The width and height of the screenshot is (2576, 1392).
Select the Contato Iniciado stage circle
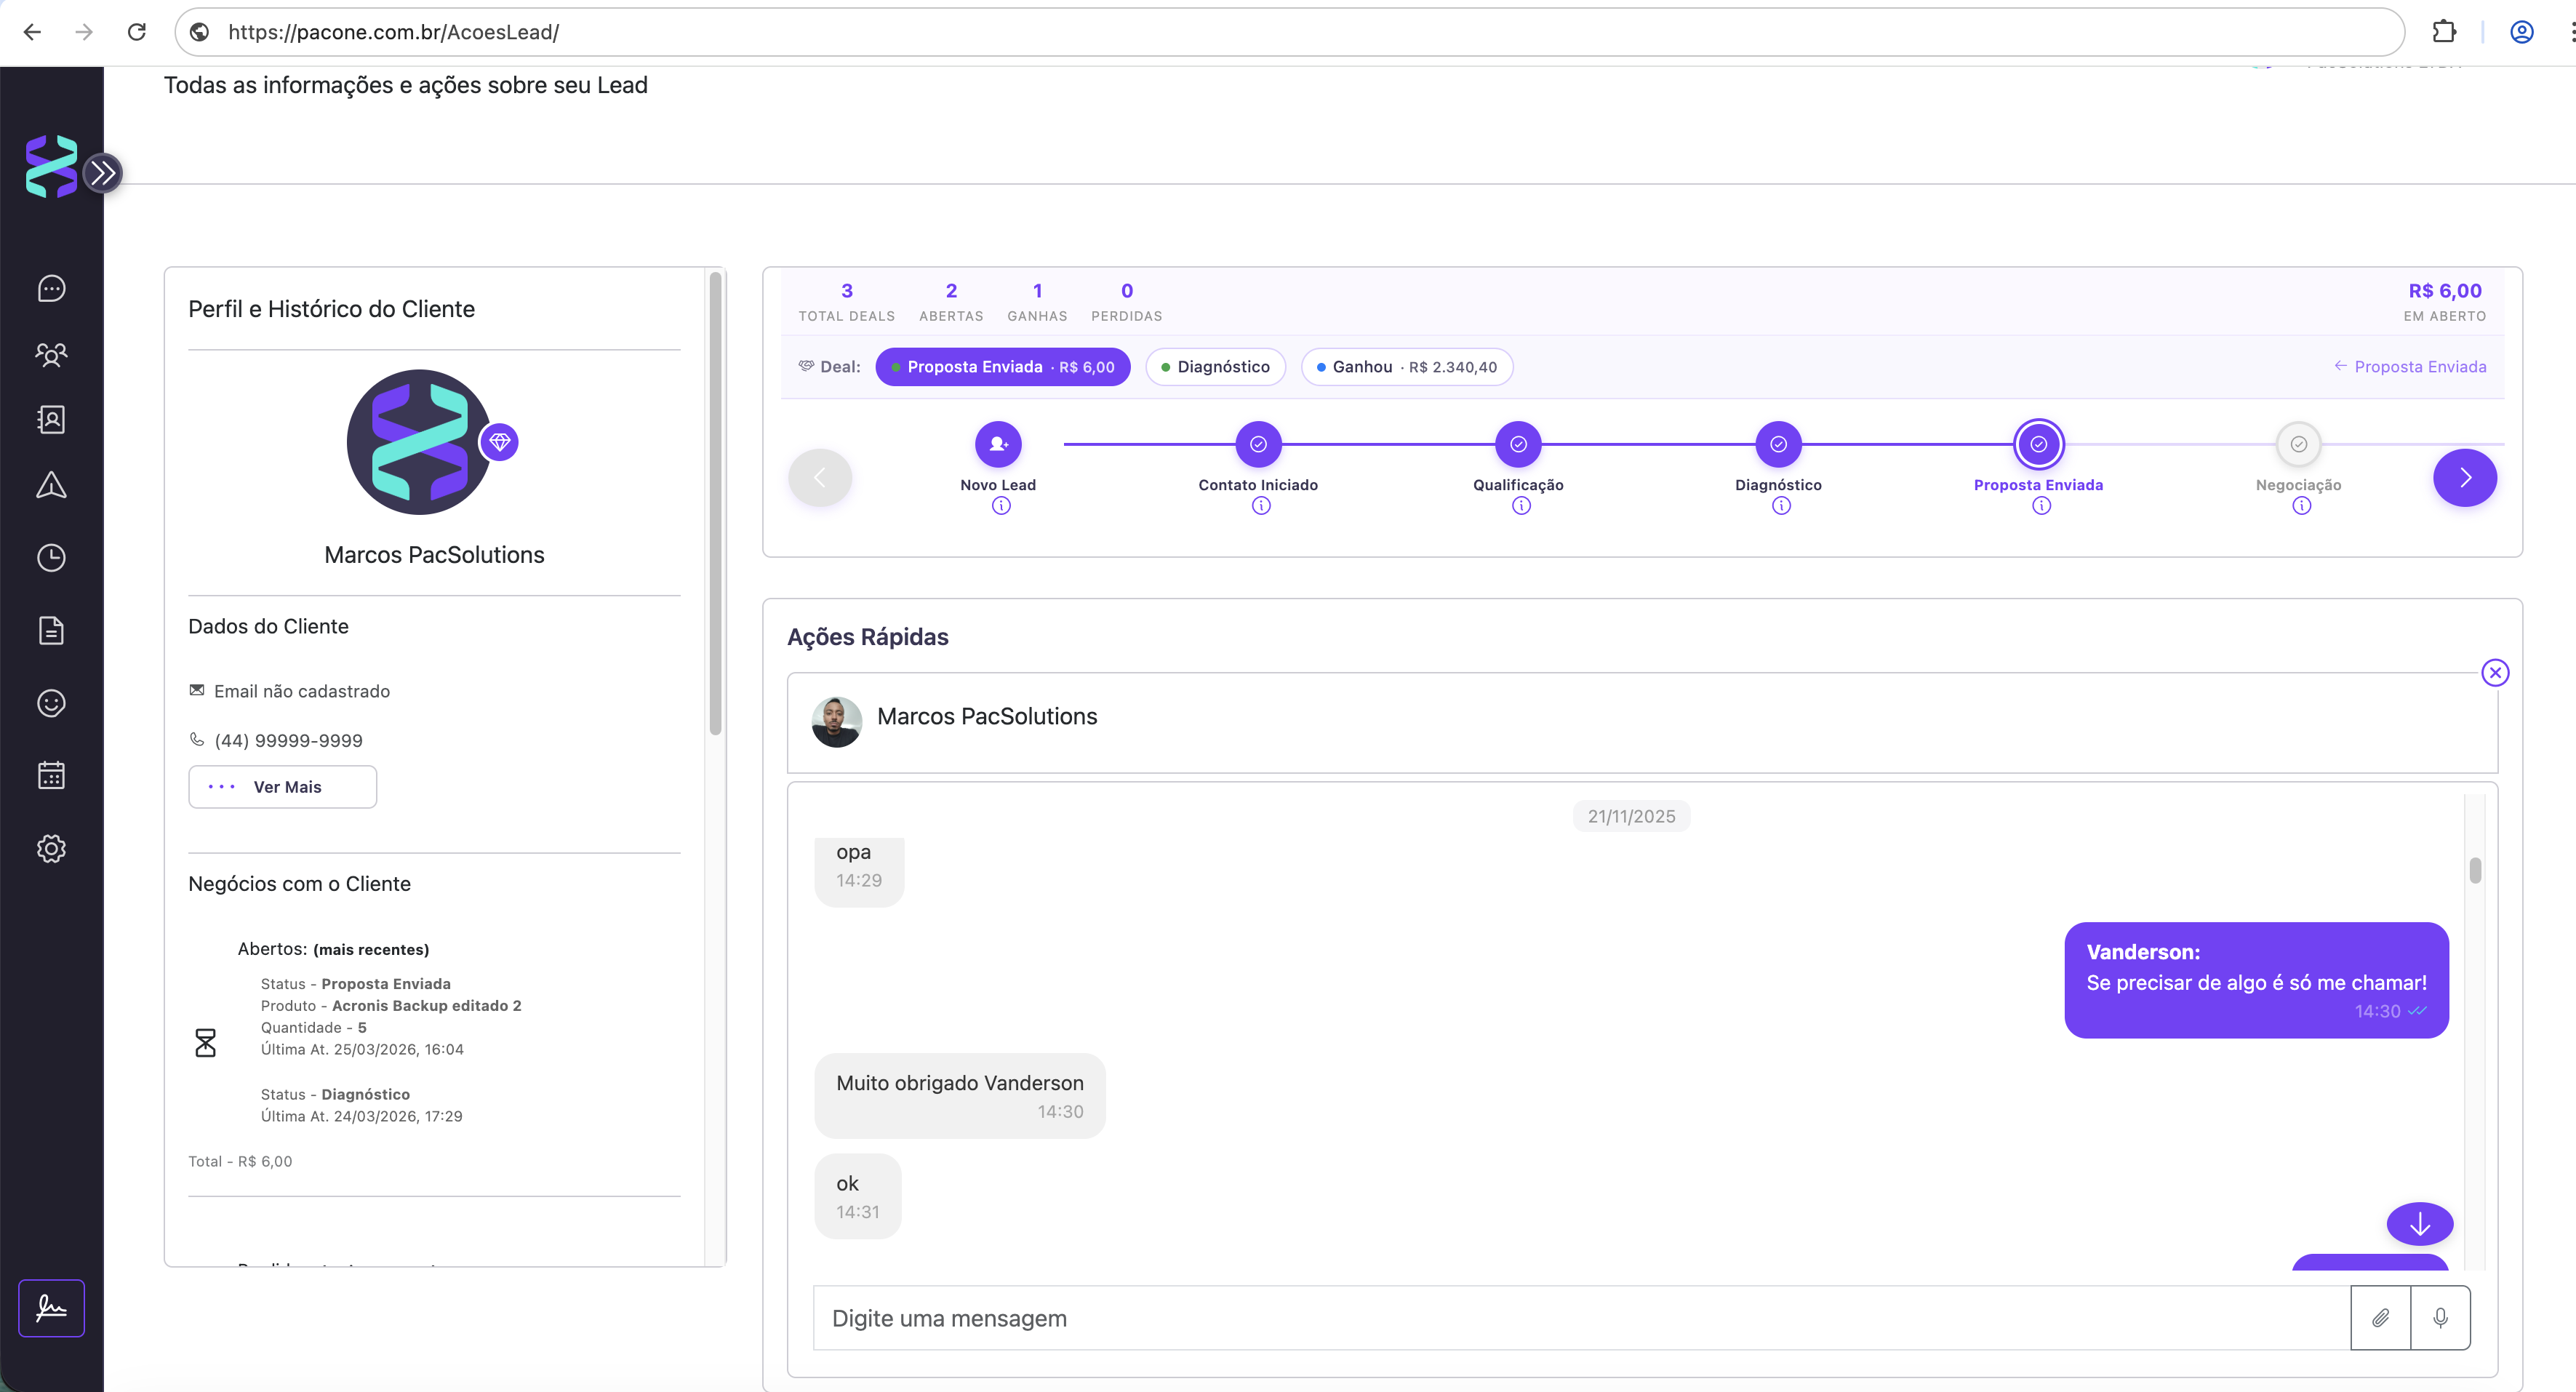1258,444
